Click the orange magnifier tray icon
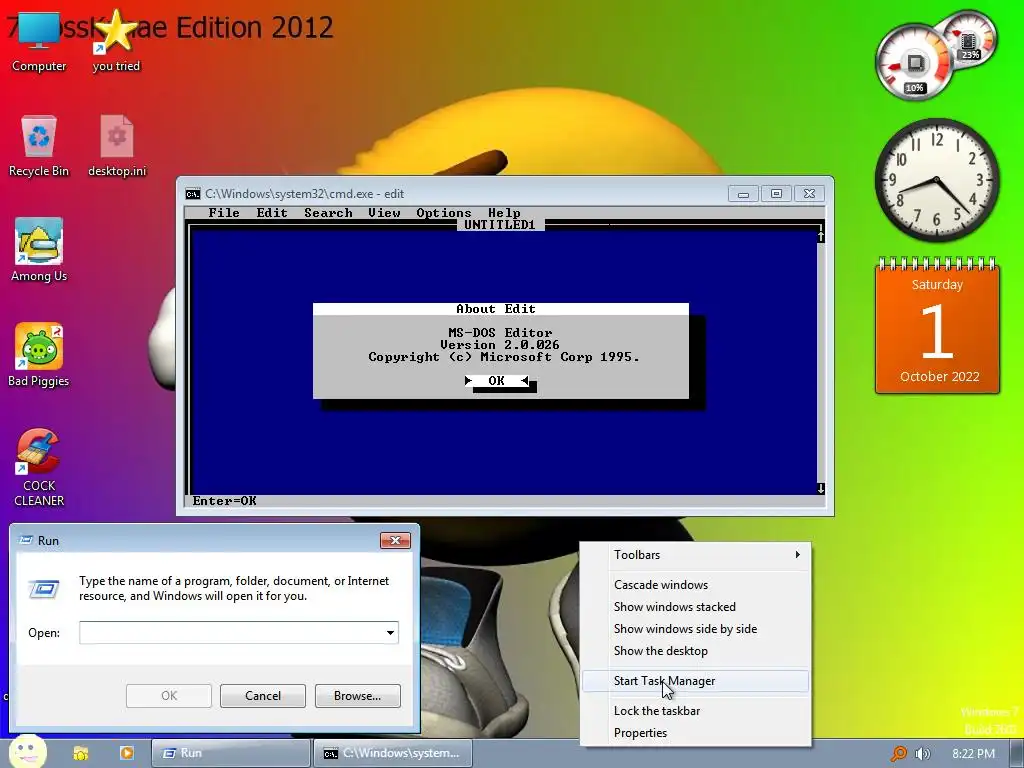Screen dimensions: 1024x768 tap(899, 754)
